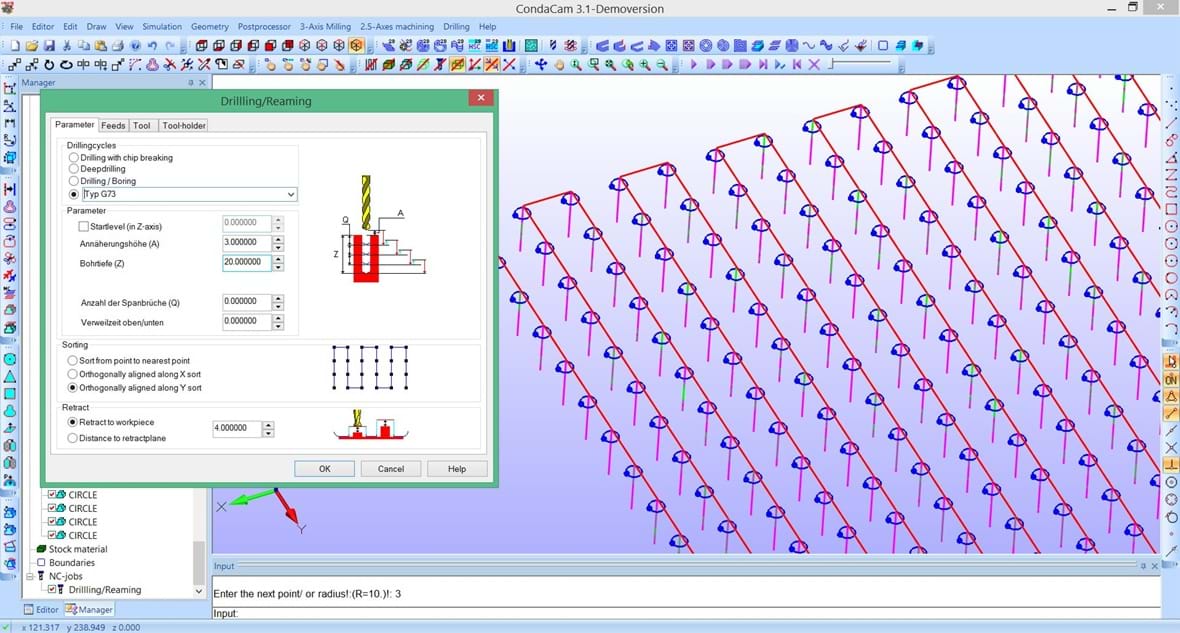Viewport: 1180px width, 633px height.
Task: Click the Manager tree scroll-down arrow
Action: [199, 592]
